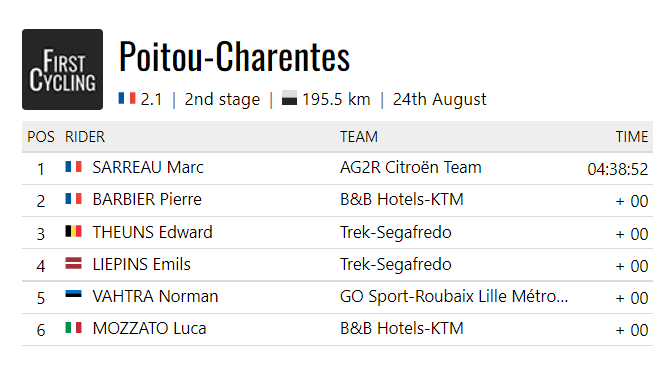Click the TIME column header

[632, 137]
